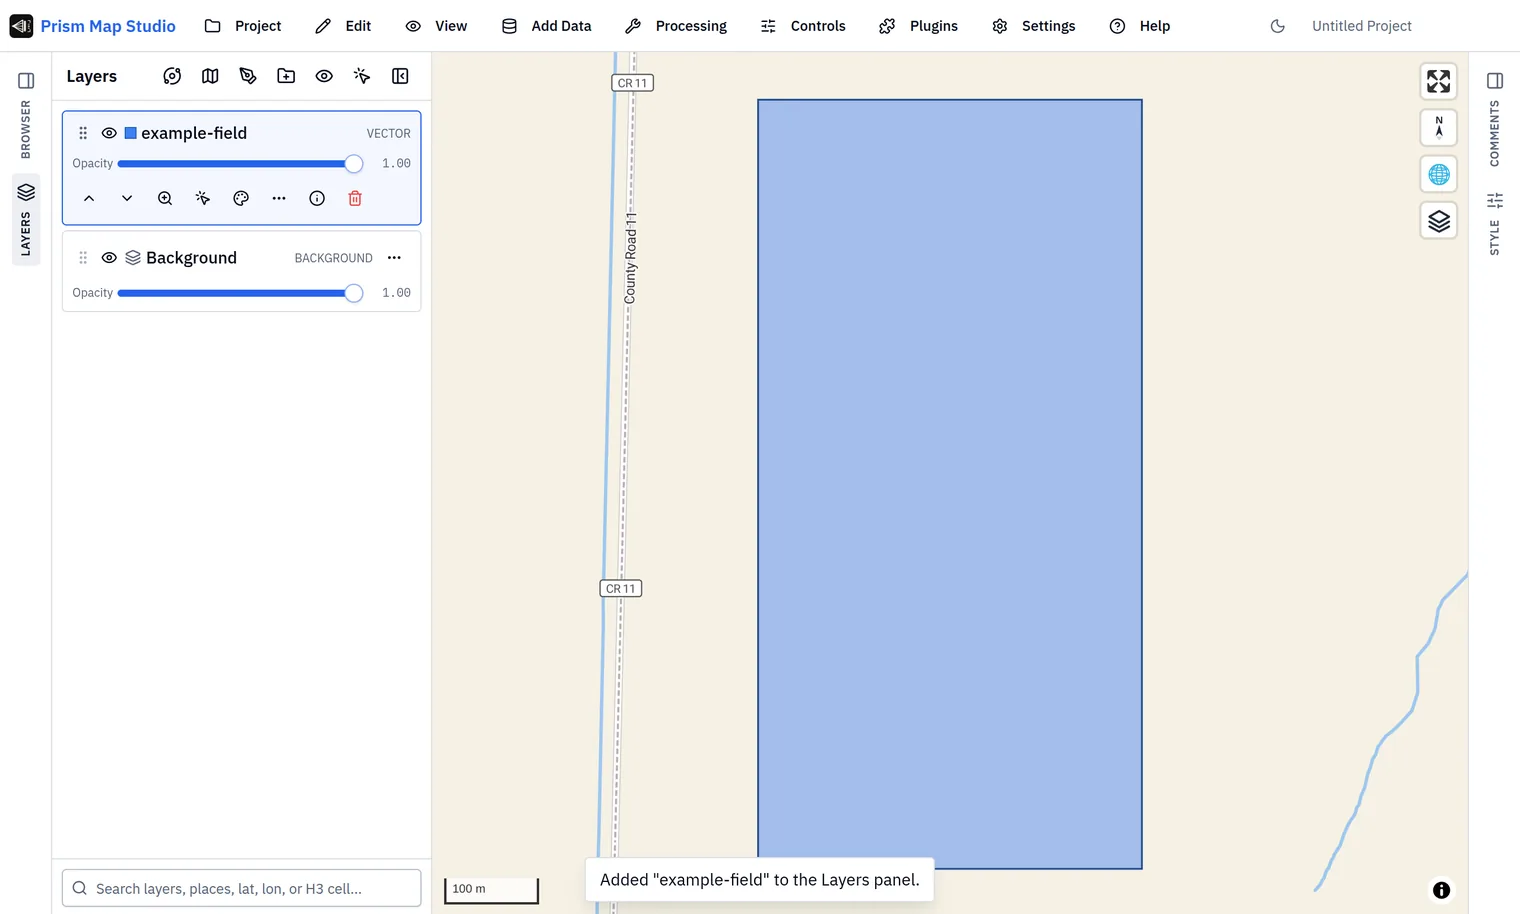Add a new layer group folder
The width and height of the screenshot is (1520, 914).
click(x=286, y=76)
